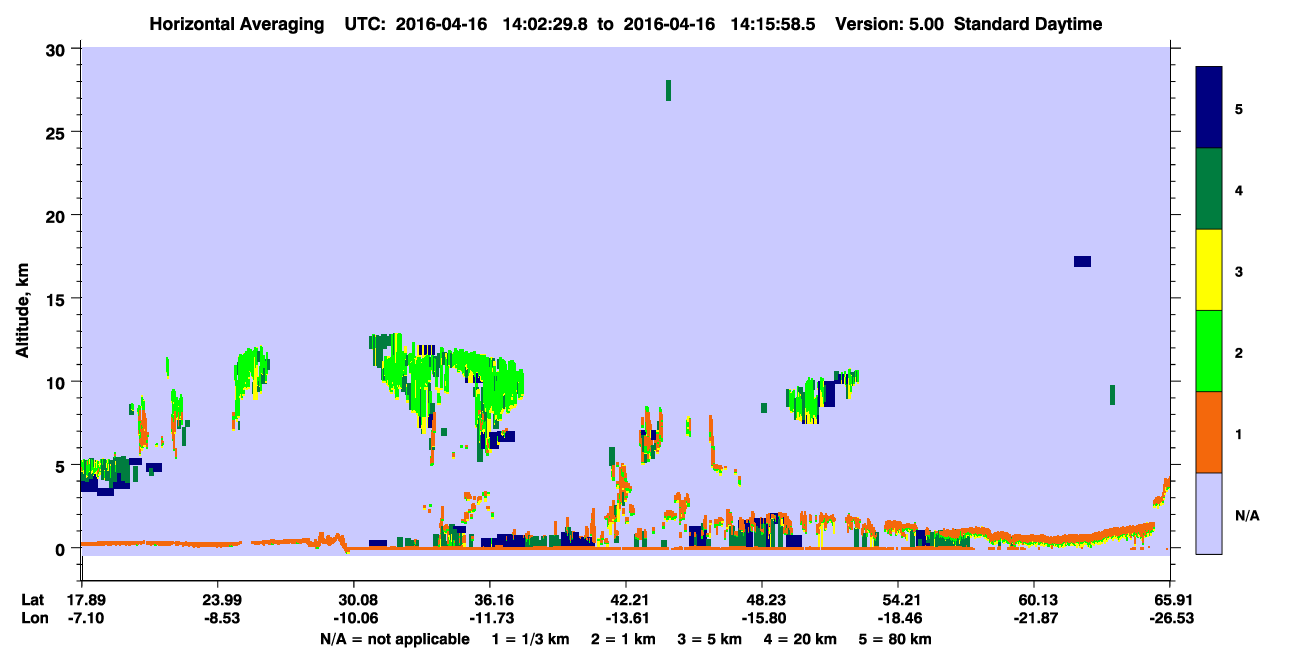Viewport: 1300px width, 667px height.
Task: Click the colorbar label '4'
Action: (x=1239, y=190)
